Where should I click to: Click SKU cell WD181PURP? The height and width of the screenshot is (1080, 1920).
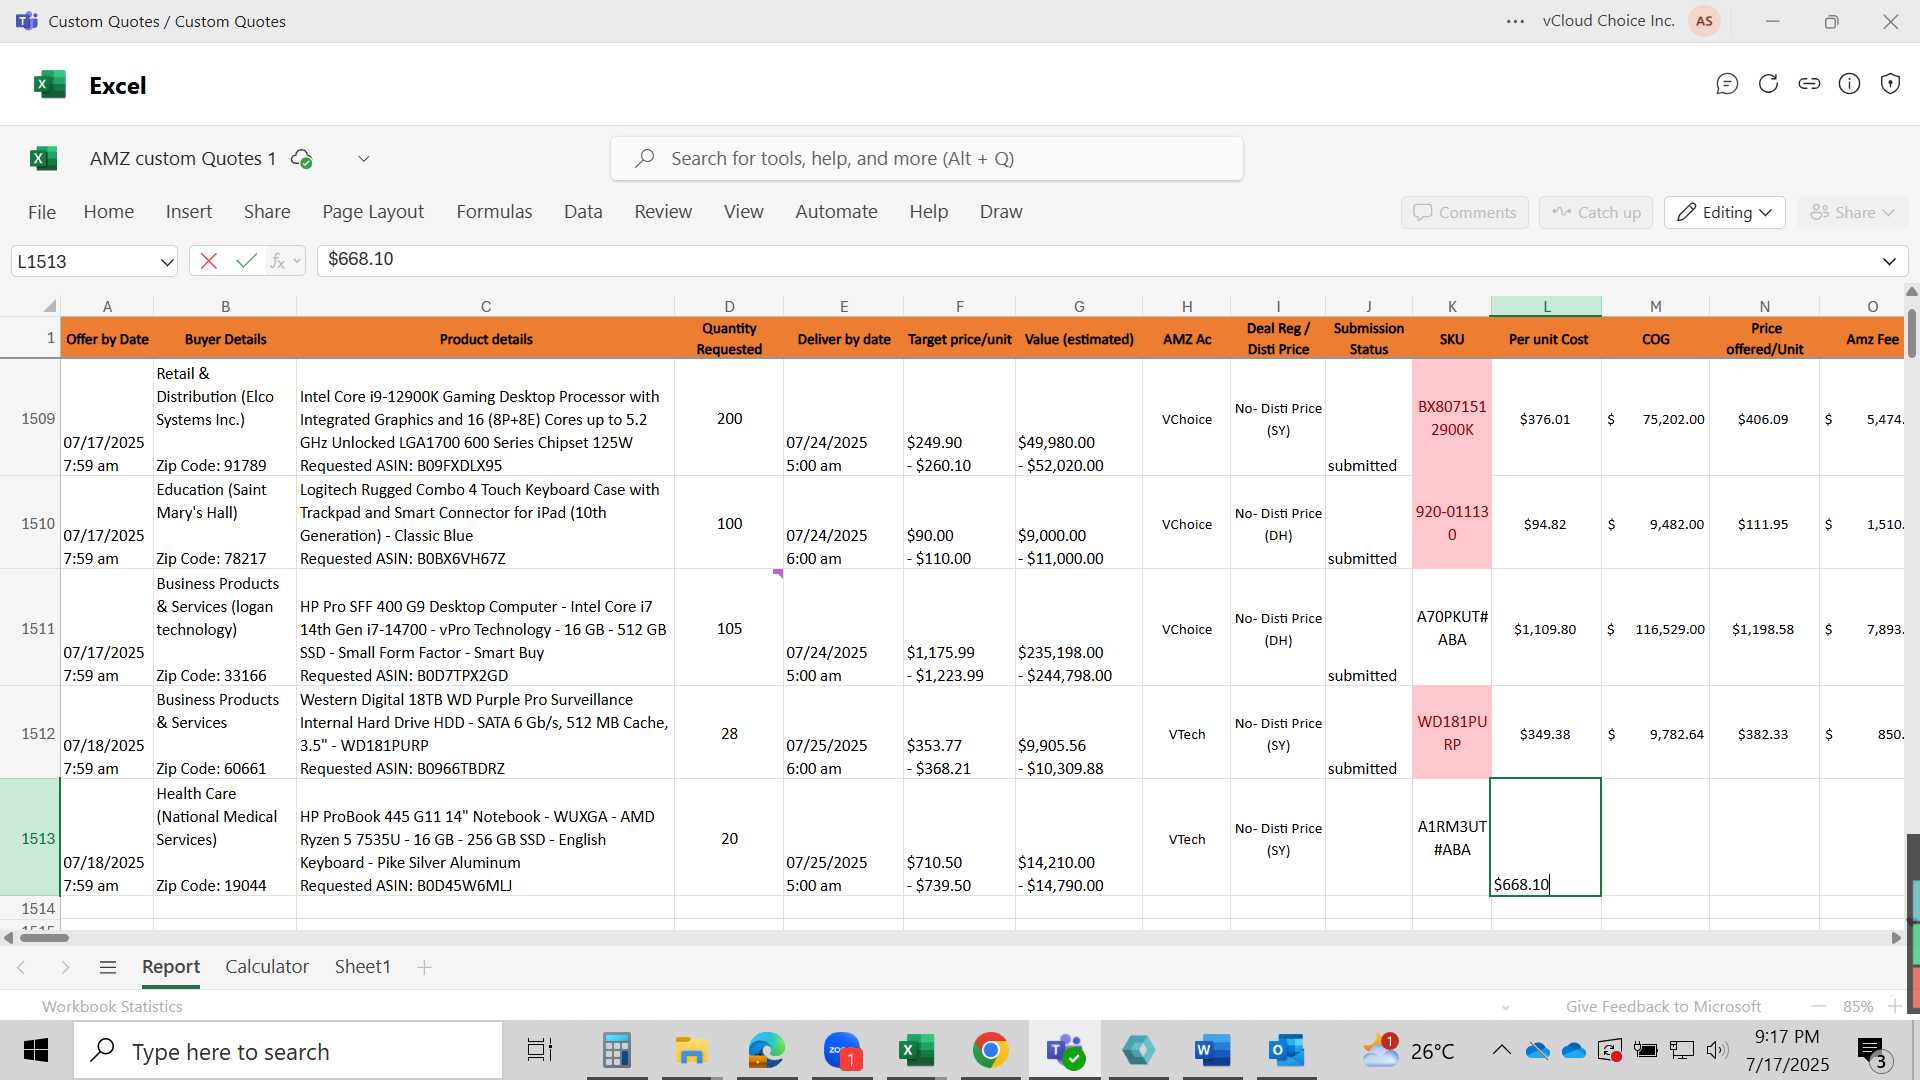1452,733
